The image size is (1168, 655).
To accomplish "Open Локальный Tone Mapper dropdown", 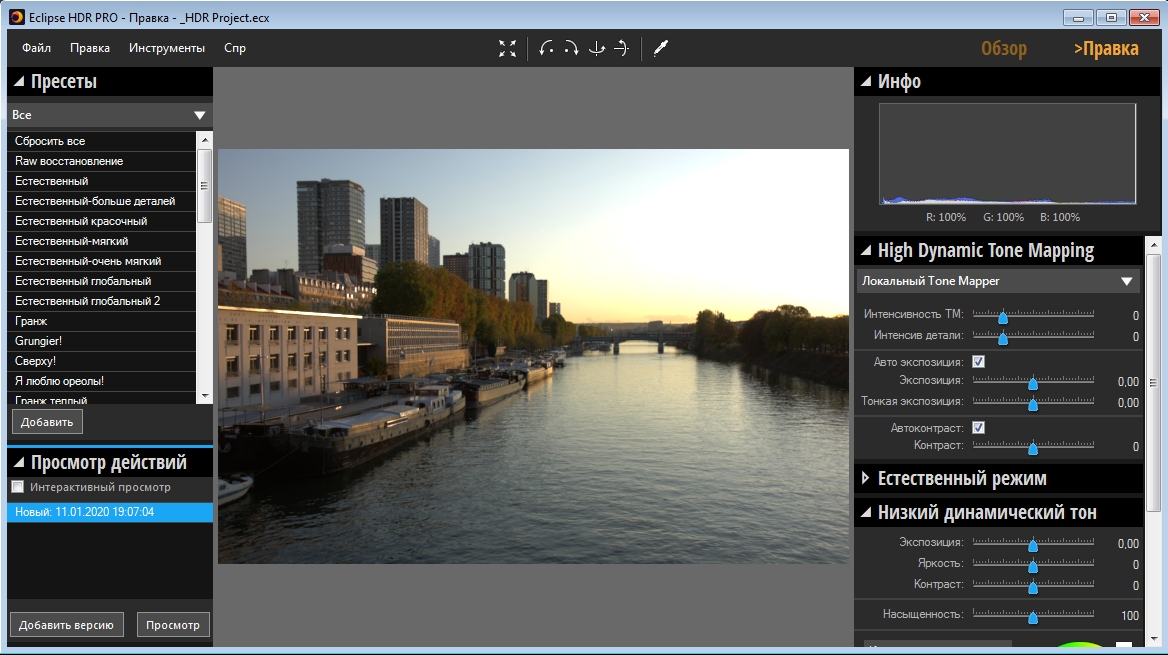I will tap(998, 281).
